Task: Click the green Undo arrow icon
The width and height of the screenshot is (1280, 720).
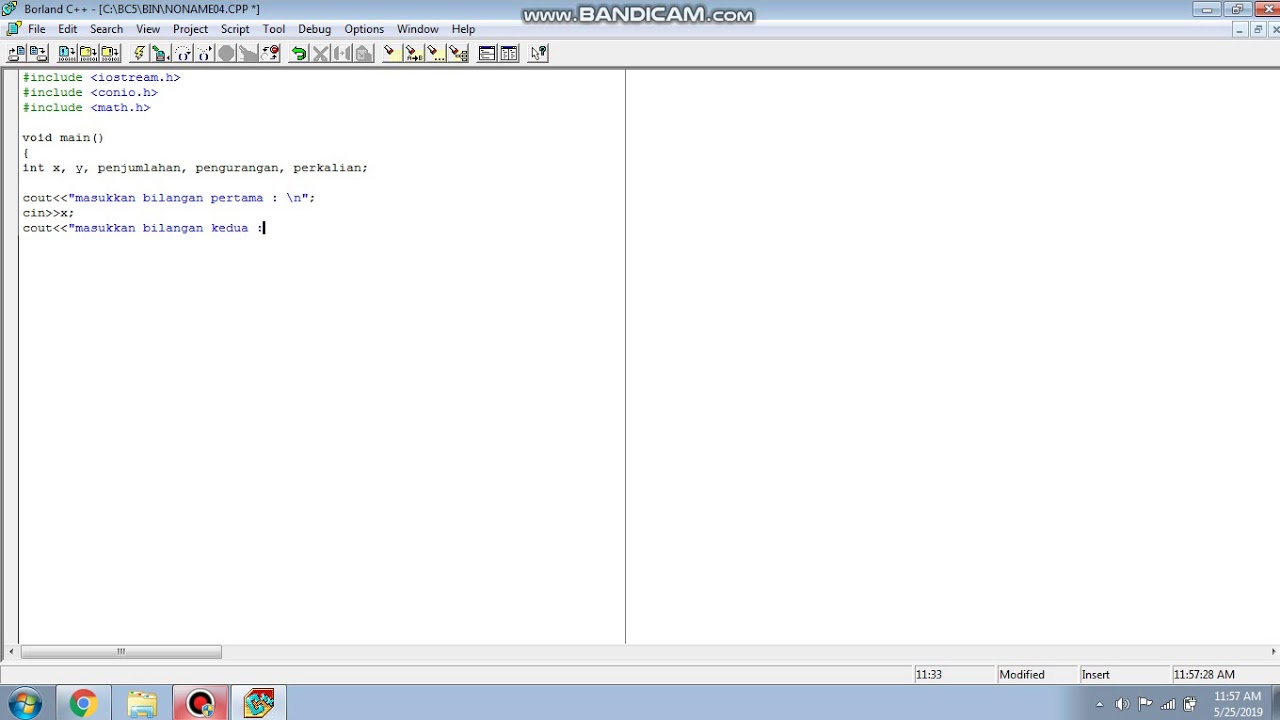Action: (x=299, y=53)
